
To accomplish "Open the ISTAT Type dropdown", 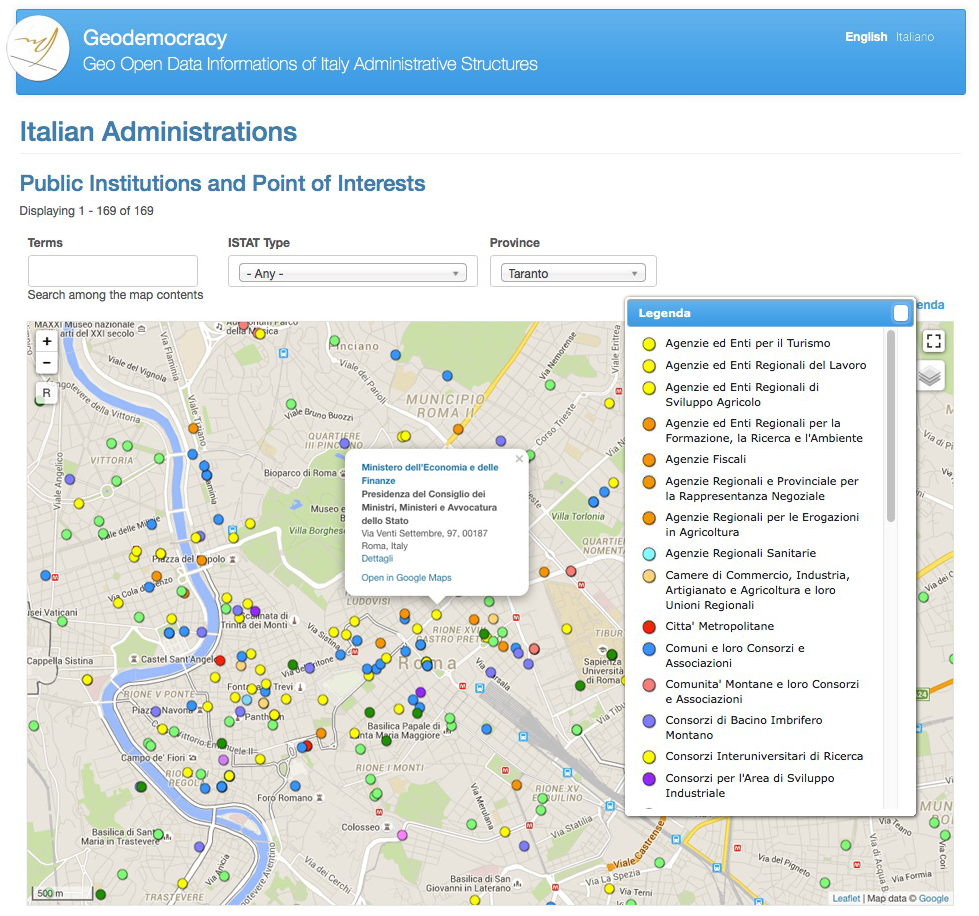I will (x=353, y=273).
